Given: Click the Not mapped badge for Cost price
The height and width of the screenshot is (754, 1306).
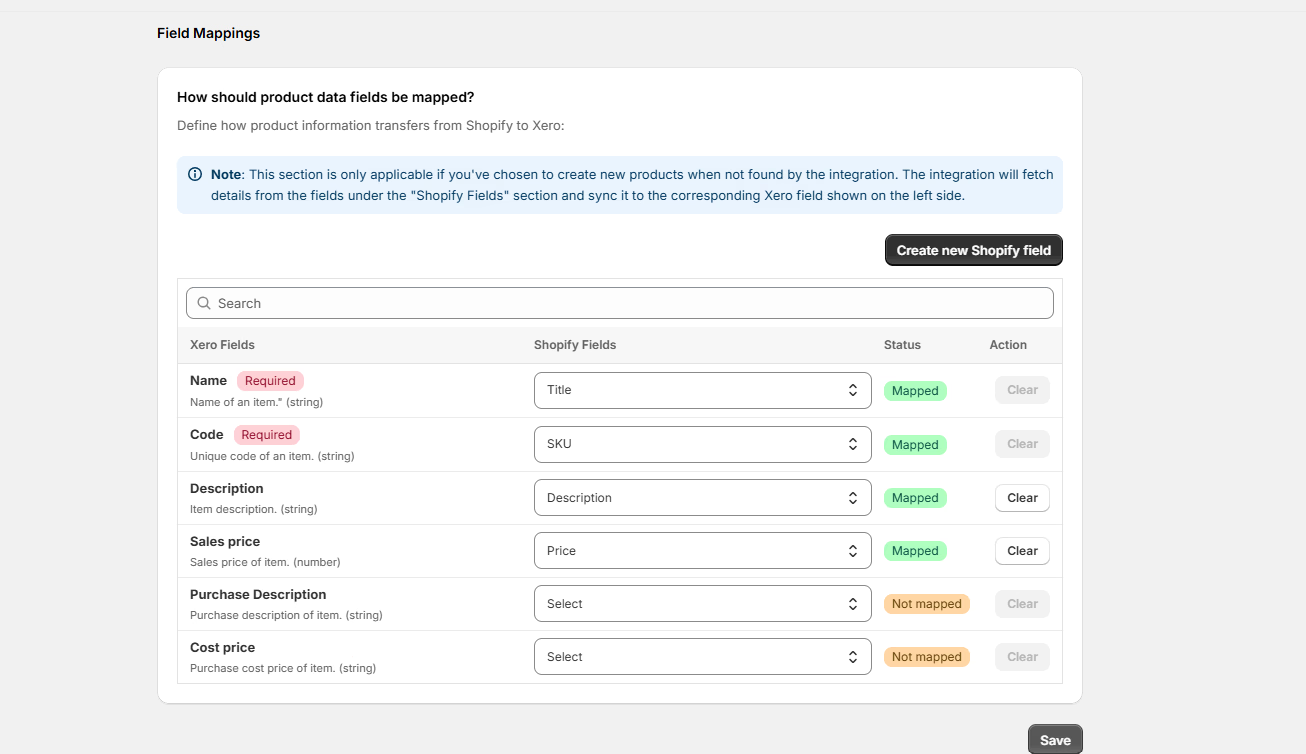Looking at the screenshot, I should 926,657.
